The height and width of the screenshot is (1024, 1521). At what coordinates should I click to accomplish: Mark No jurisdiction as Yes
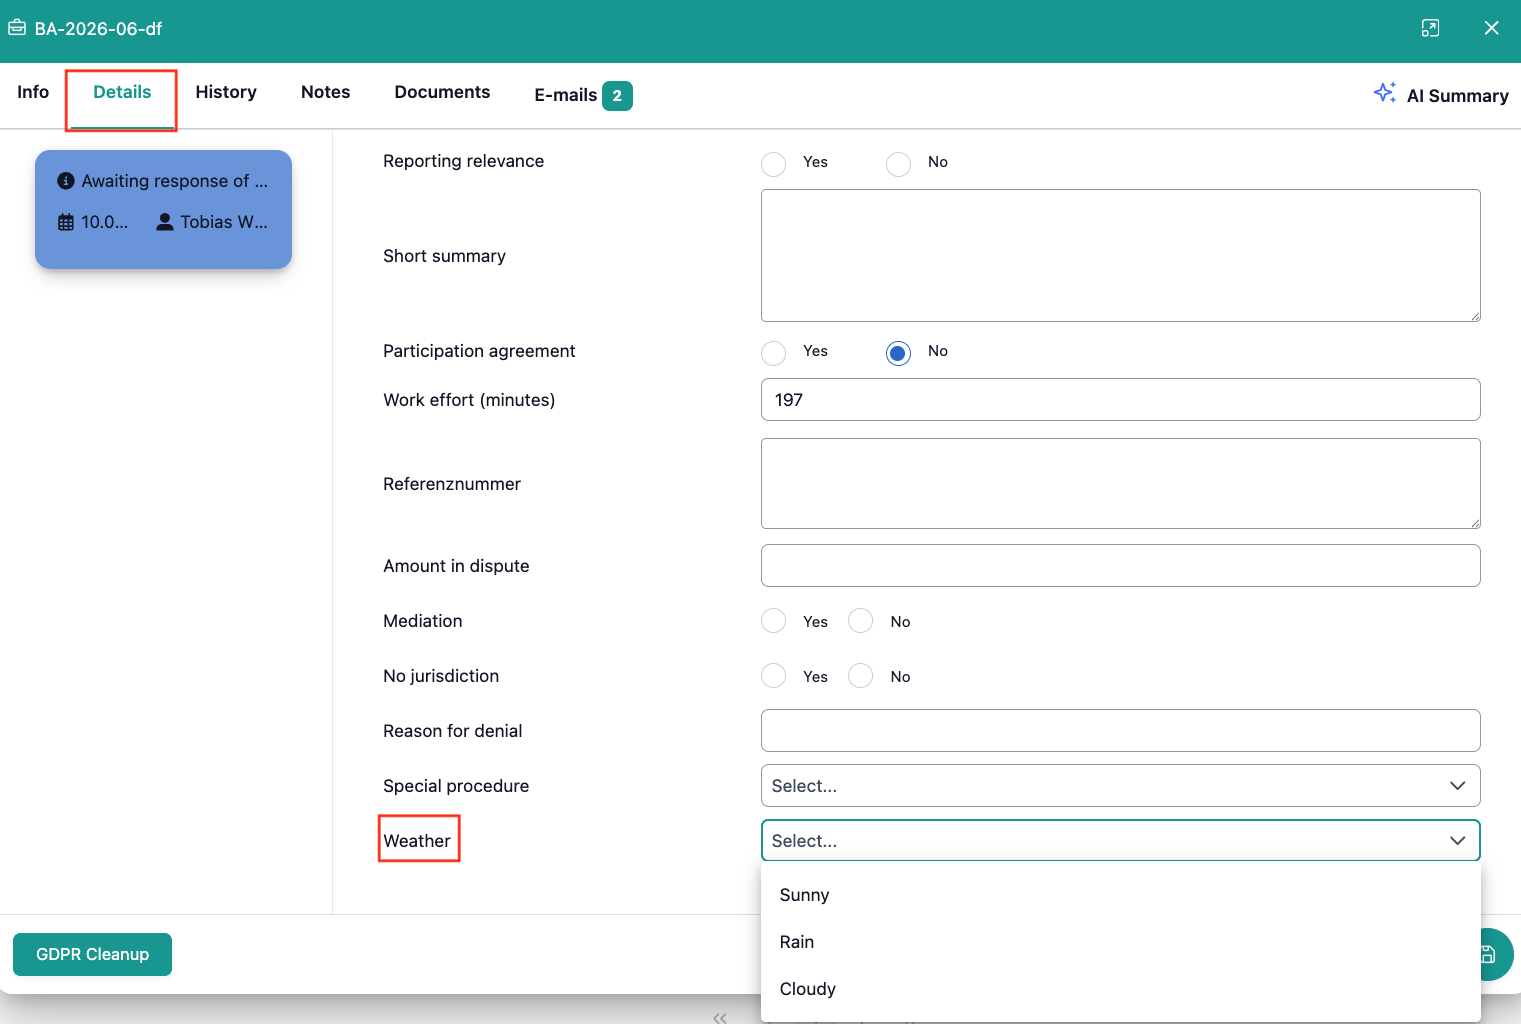coord(773,676)
